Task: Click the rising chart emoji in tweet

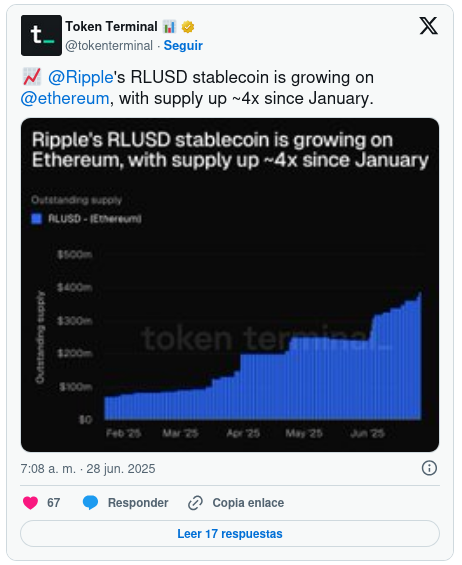Action: [x=32, y=77]
